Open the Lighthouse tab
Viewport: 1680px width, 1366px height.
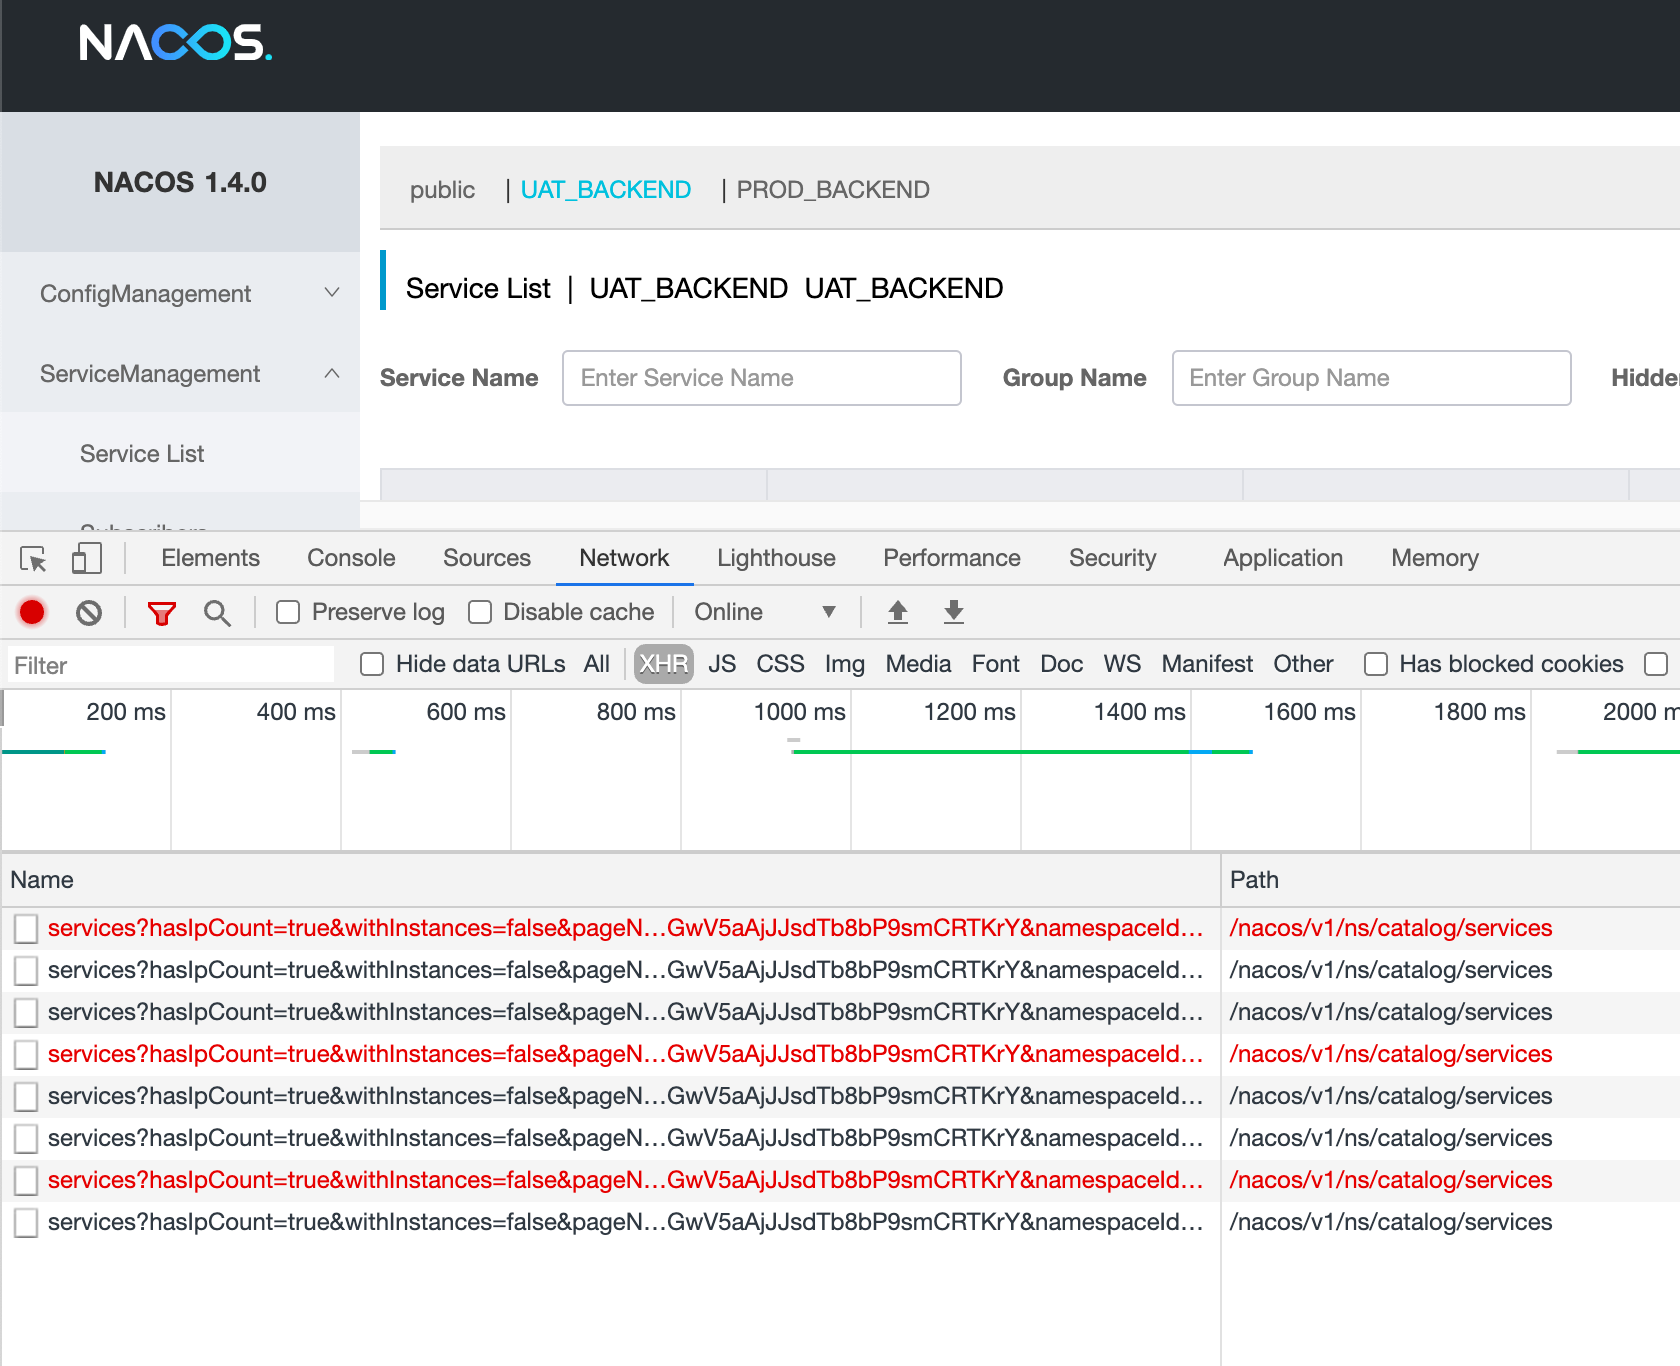776,558
